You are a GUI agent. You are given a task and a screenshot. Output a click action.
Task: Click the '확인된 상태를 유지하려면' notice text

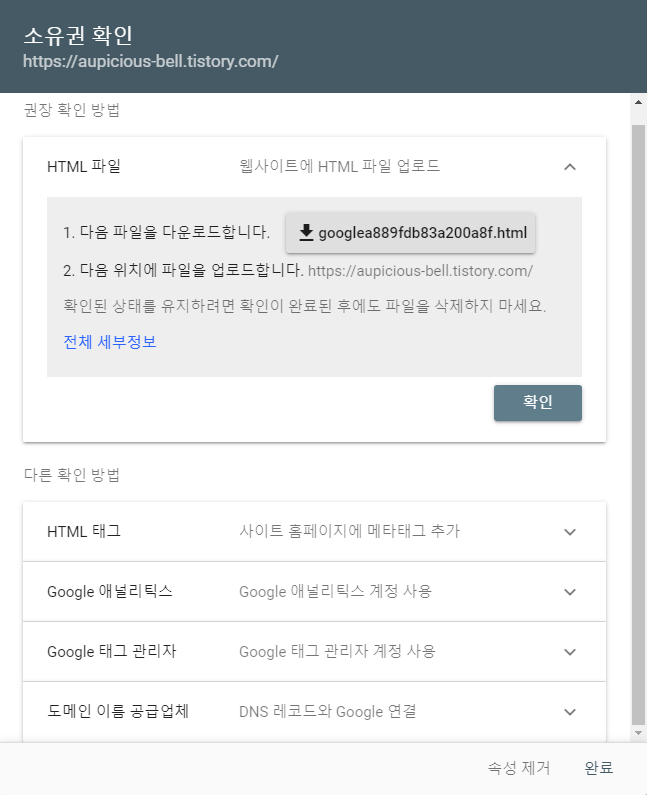(305, 306)
